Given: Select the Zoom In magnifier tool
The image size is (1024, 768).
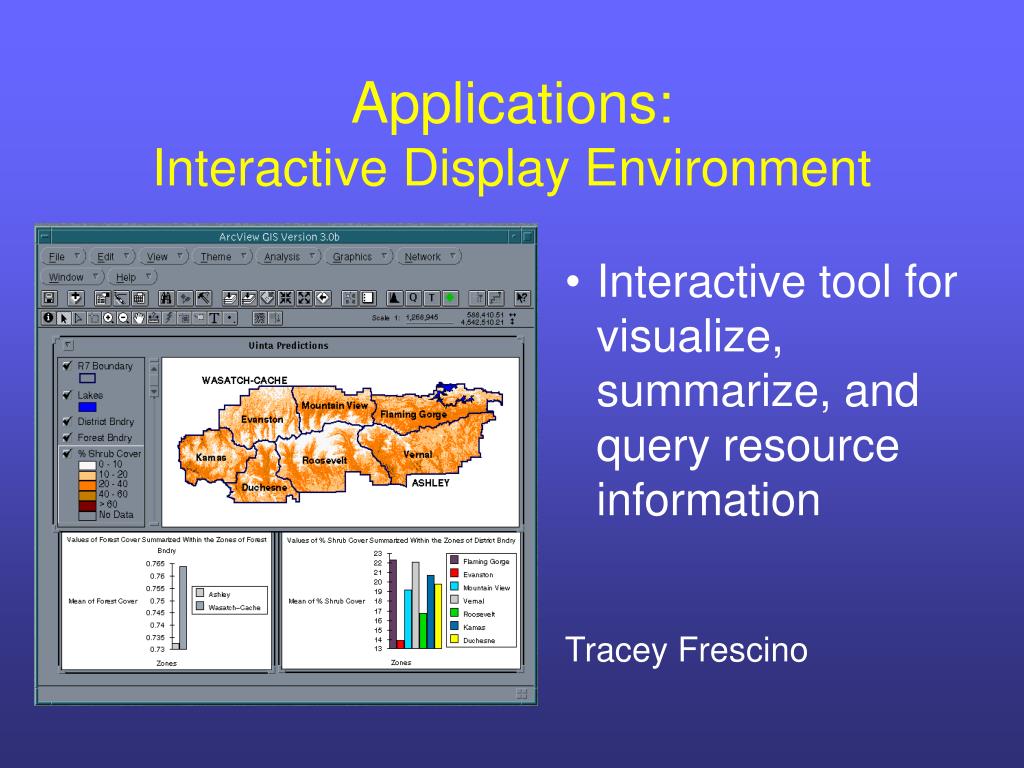Looking at the screenshot, I should [x=108, y=318].
